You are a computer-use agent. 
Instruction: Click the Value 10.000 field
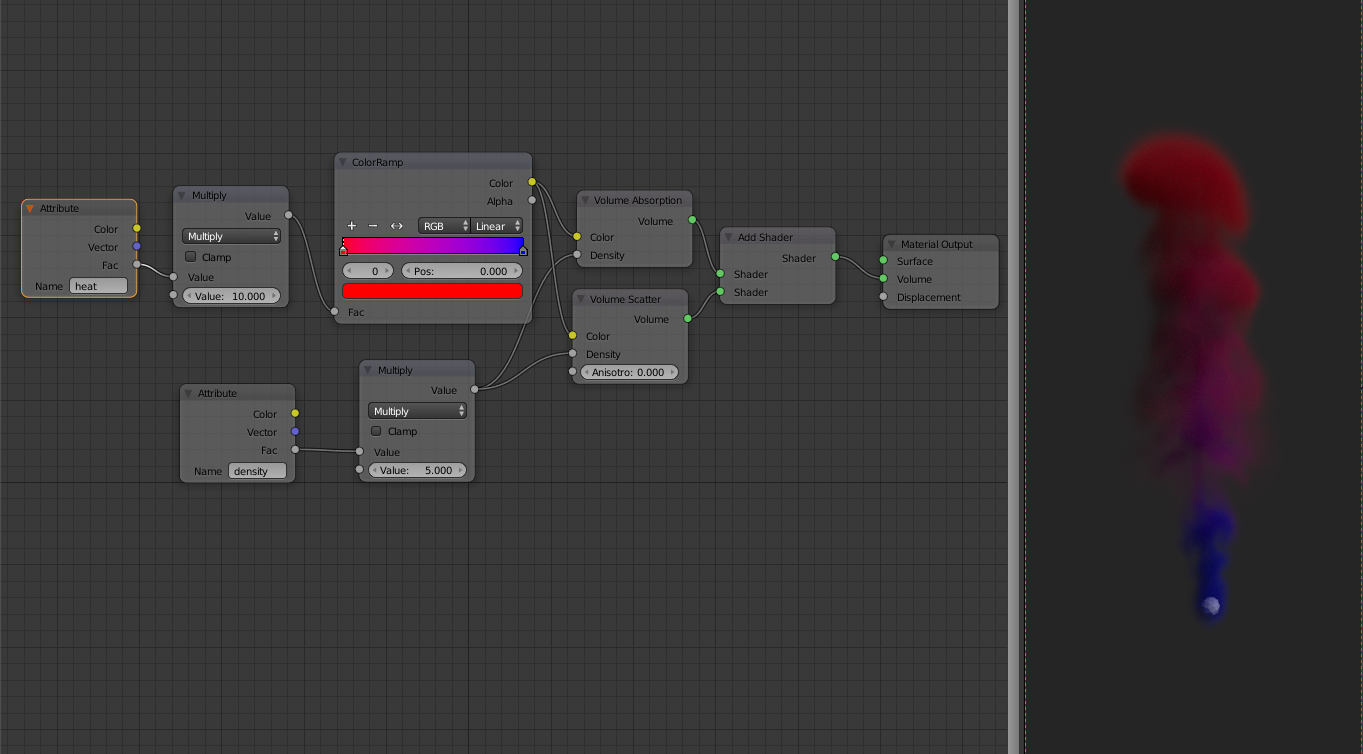tap(231, 296)
